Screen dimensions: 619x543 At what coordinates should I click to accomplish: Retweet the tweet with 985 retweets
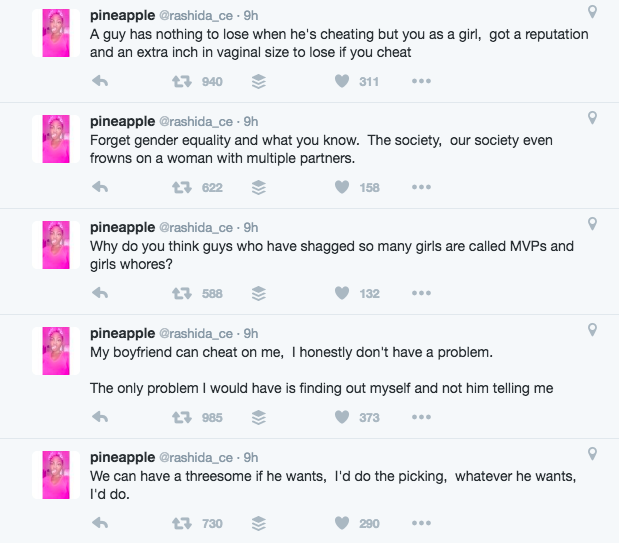point(182,417)
